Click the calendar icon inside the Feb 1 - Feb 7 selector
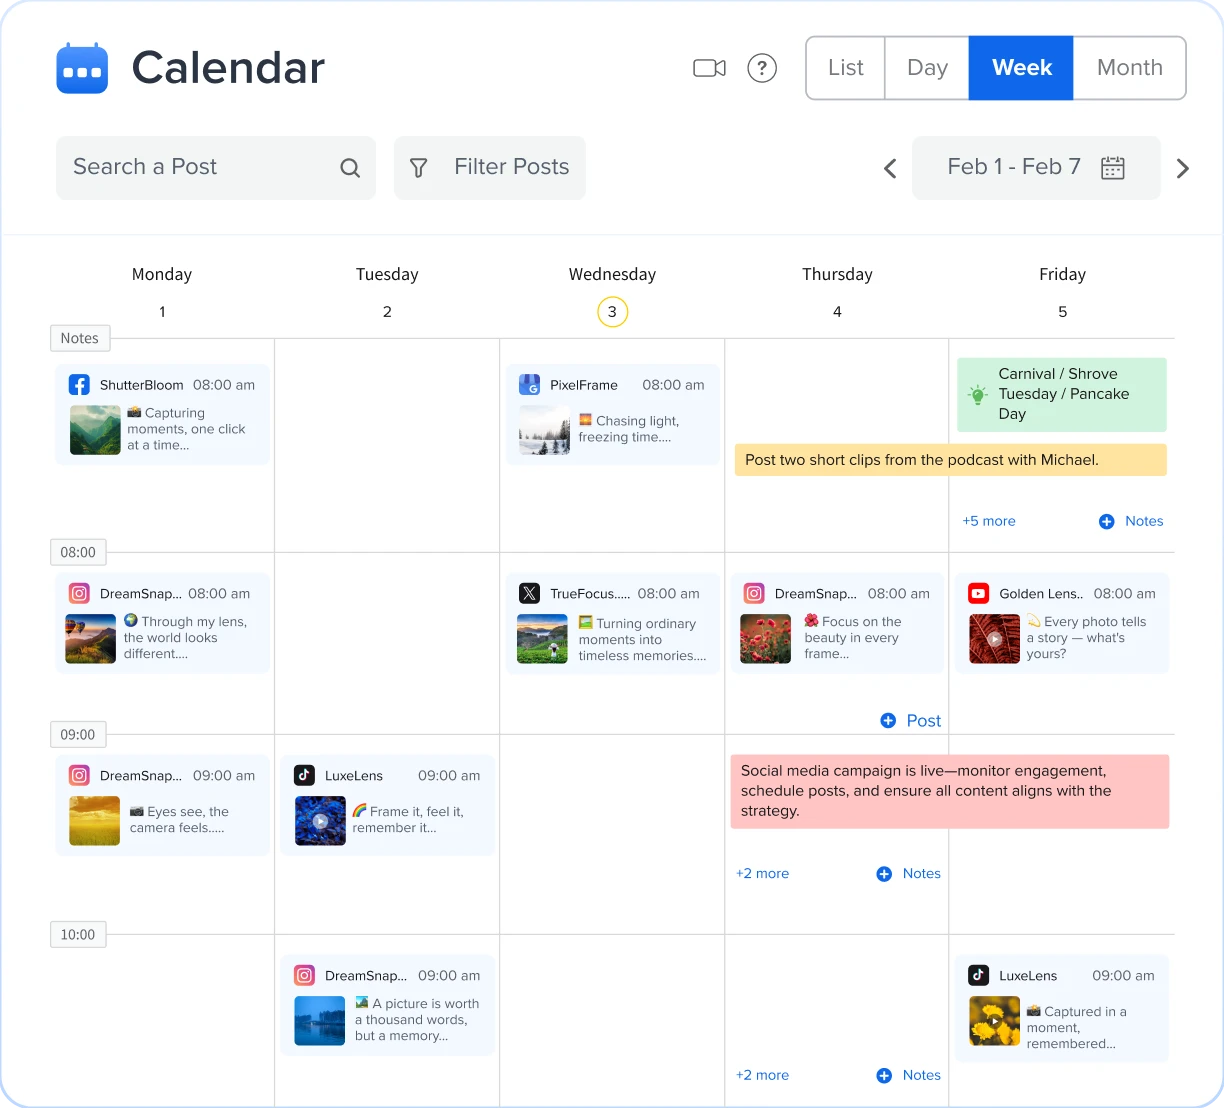The width and height of the screenshot is (1224, 1108). coord(1113,167)
